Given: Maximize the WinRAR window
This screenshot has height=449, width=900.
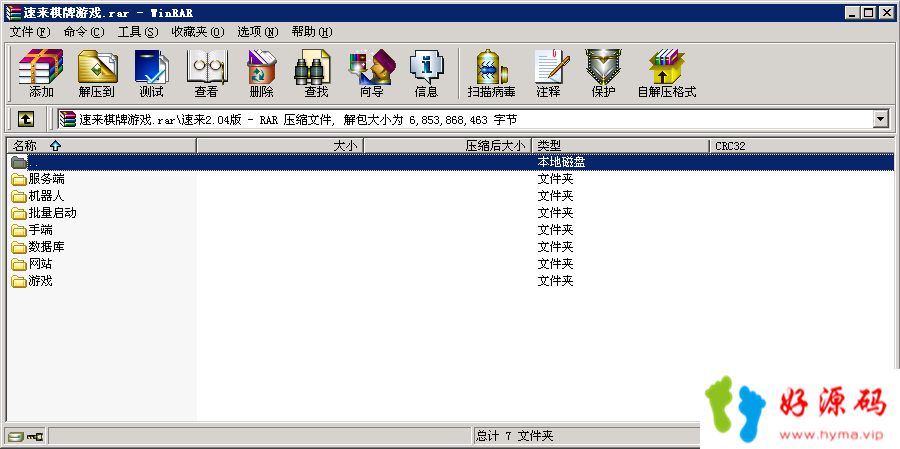Looking at the screenshot, I should click(x=868, y=13).
